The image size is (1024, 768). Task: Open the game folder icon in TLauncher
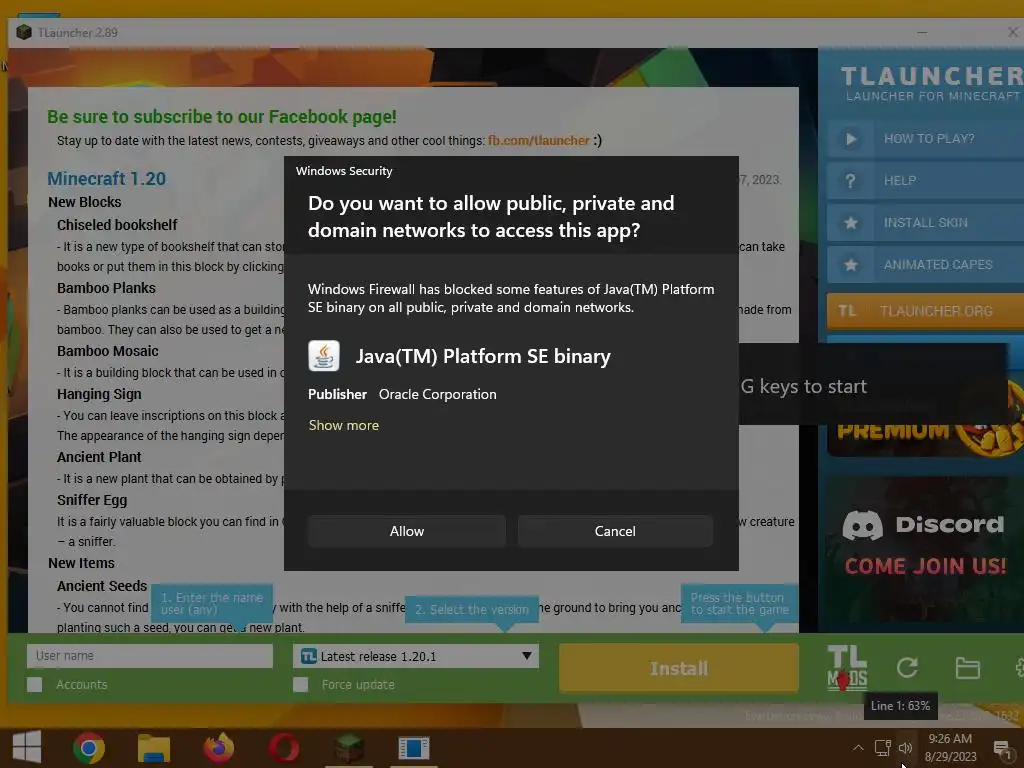point(967,668)
